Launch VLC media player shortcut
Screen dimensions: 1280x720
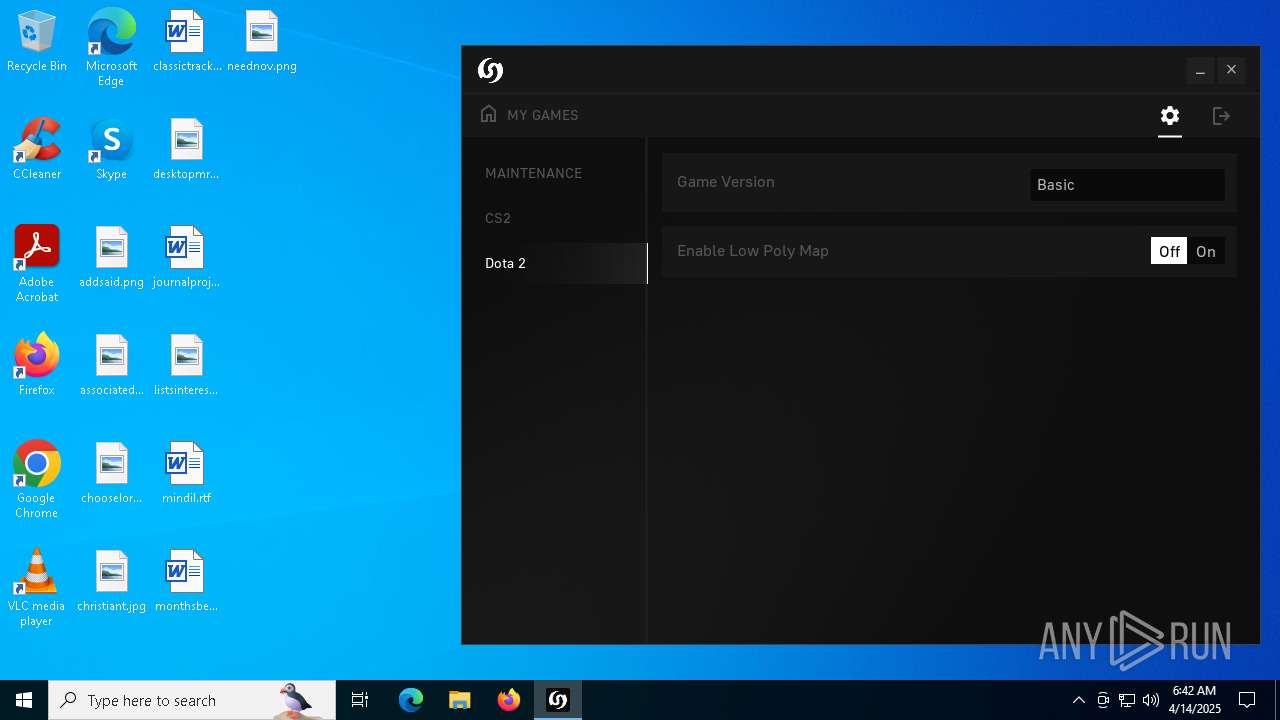(37, 588)
